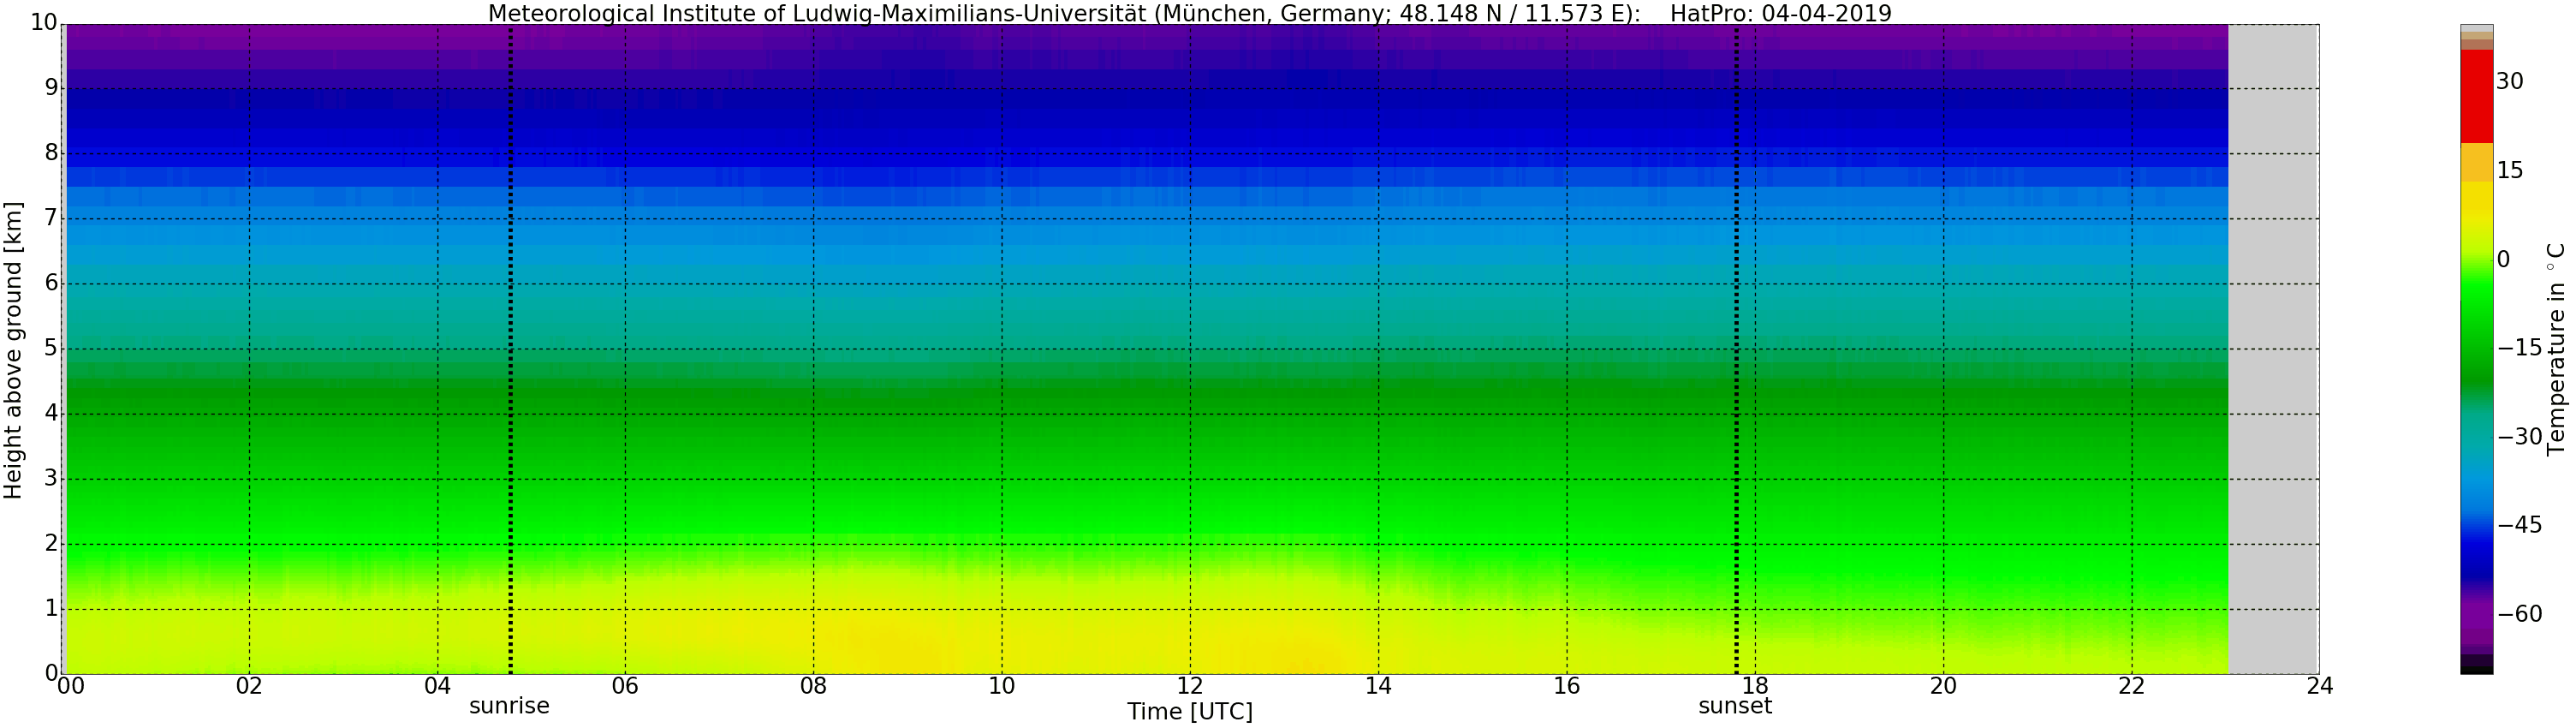Click the '14' time axis tick label

[x=1378, y=686]
